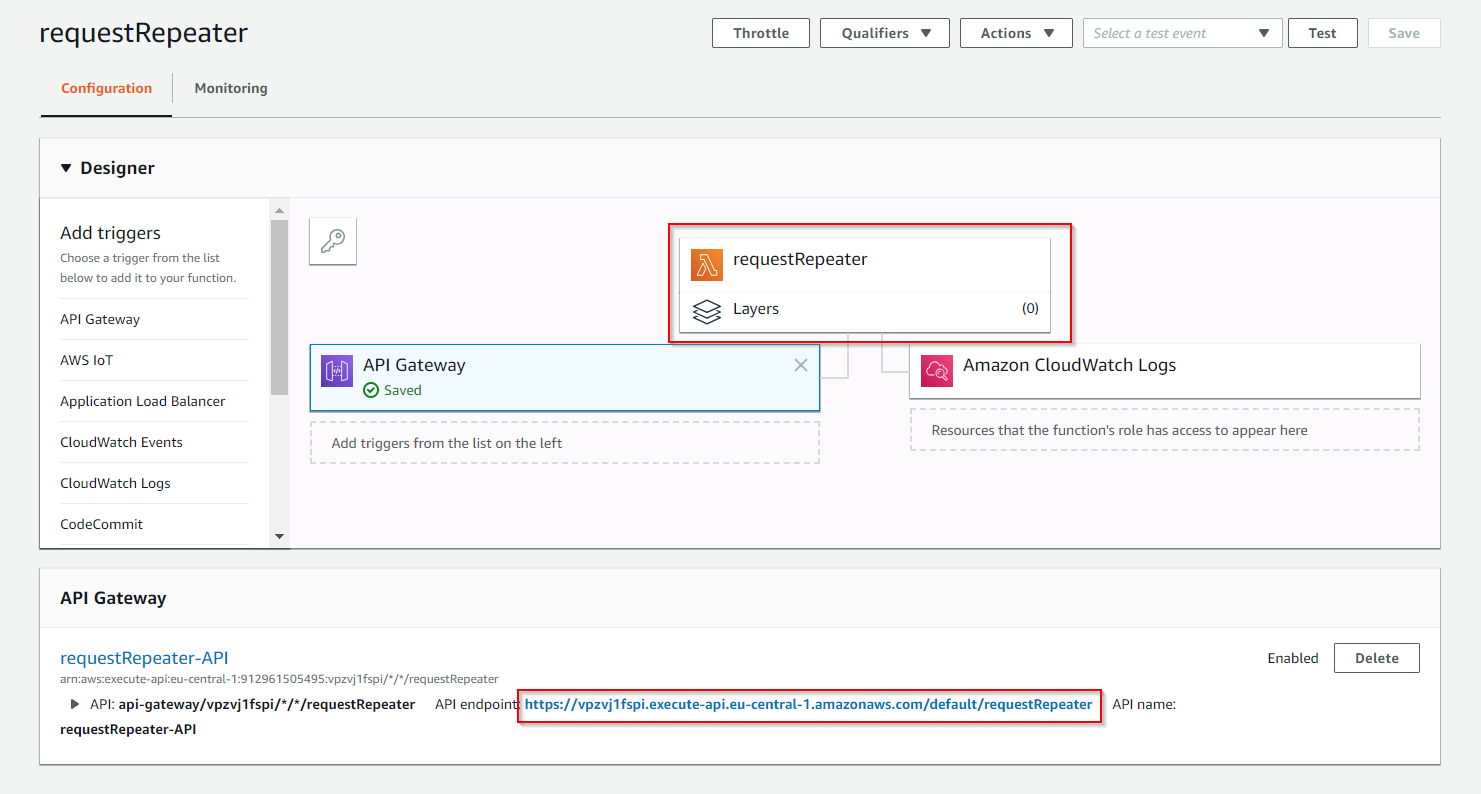Add an Application Load Balancer trigger
Image resolution: width=1481 pixels, height=794 pixels.
click(x=142, y=400)
